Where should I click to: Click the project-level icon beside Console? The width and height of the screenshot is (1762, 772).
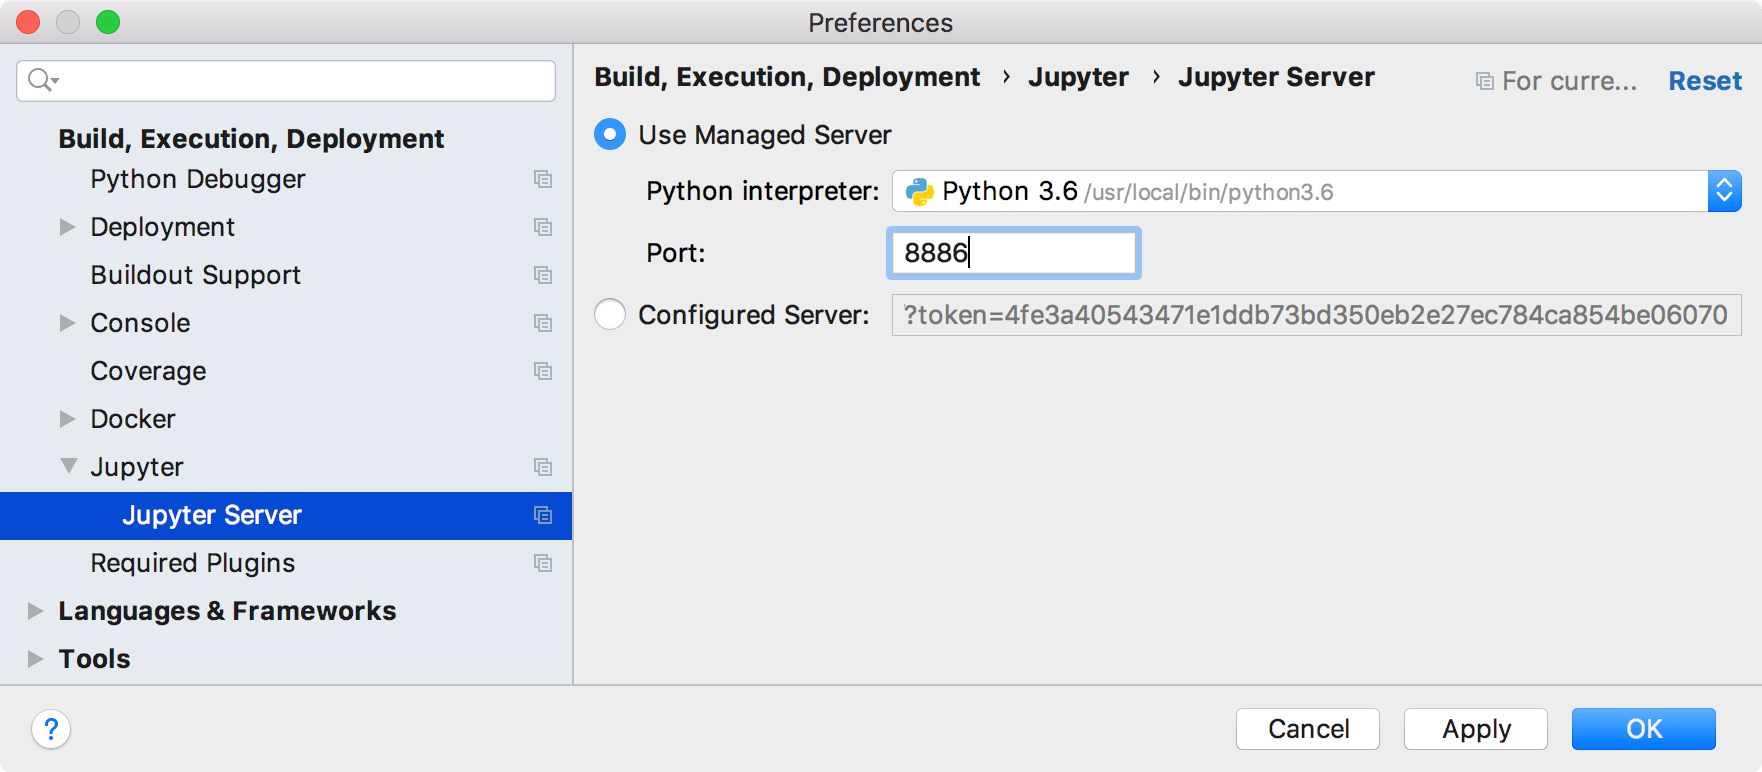click(543, 323)
